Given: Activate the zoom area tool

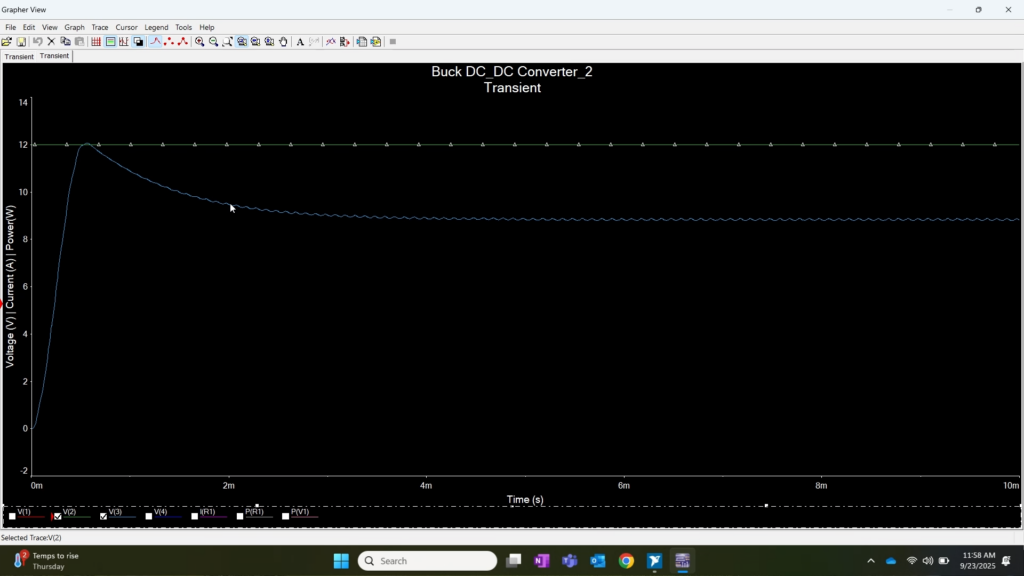Looking at the screenshot, I should (229, 41).
